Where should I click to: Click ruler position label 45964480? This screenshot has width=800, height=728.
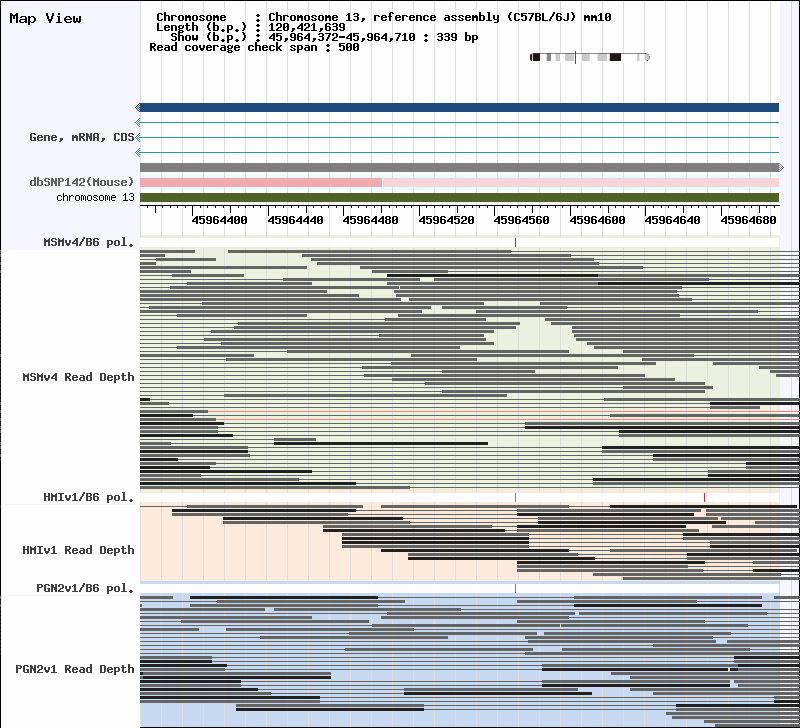(x=370, y=220)
